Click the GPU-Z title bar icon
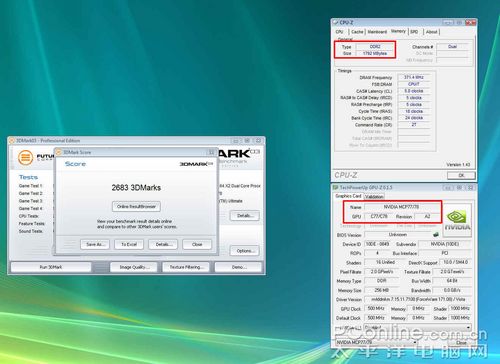 [335, 187]
